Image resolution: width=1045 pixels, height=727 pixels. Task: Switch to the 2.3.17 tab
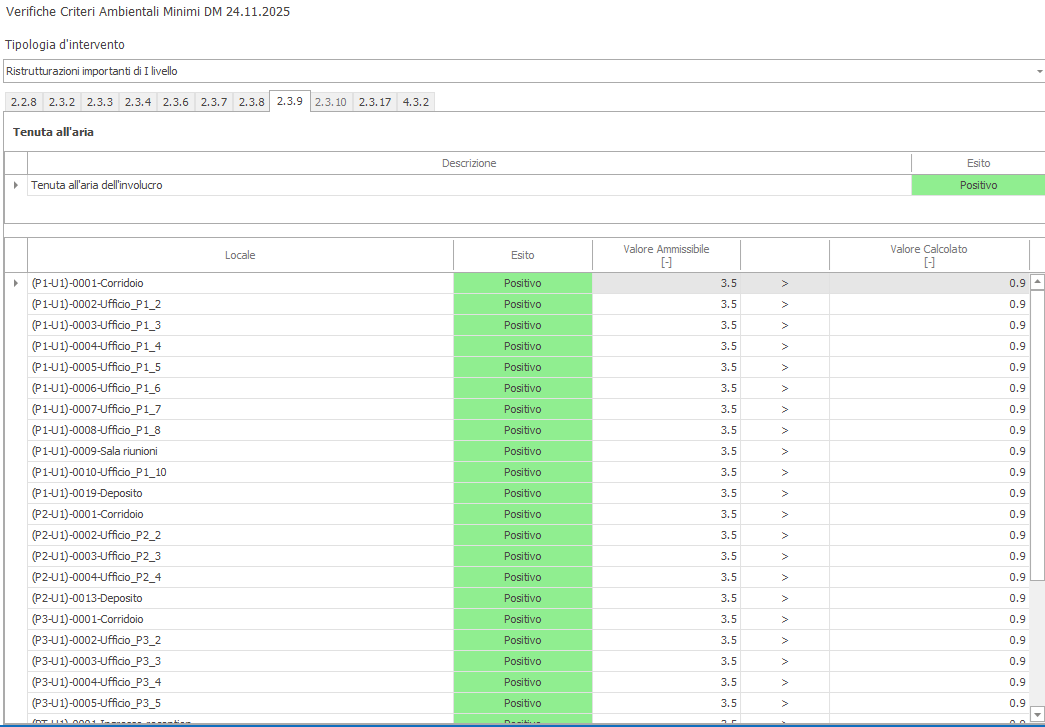(375, 102)
